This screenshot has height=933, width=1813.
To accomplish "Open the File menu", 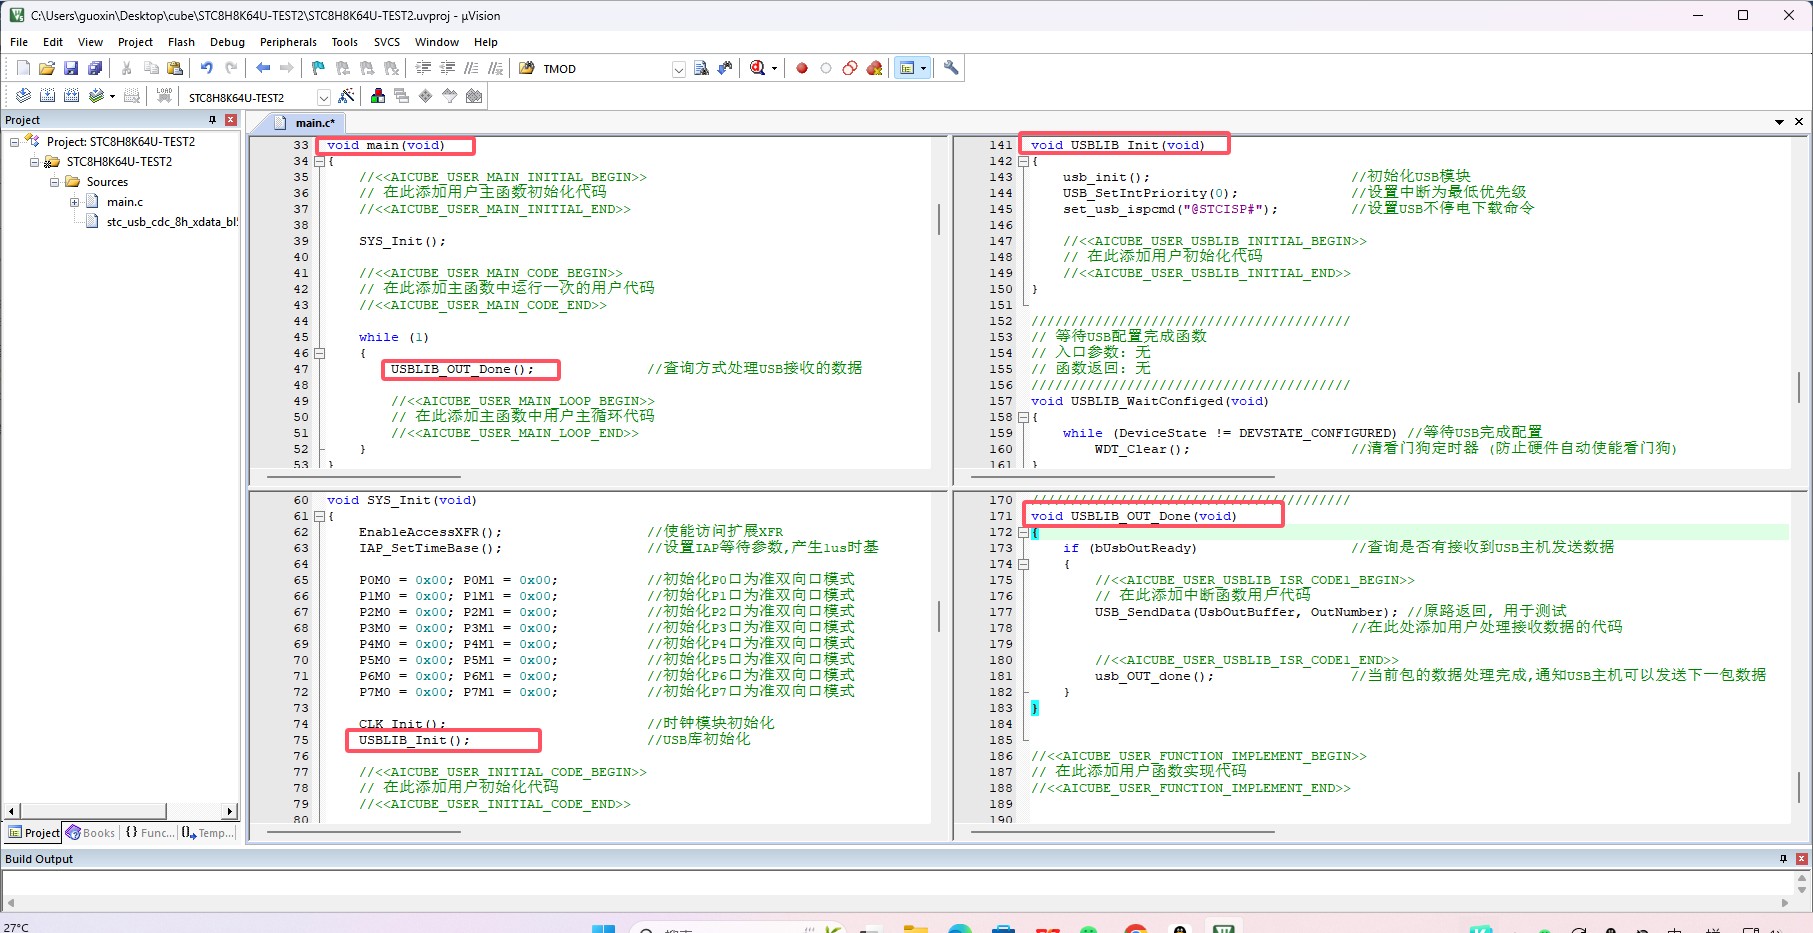I will [19, 42].
